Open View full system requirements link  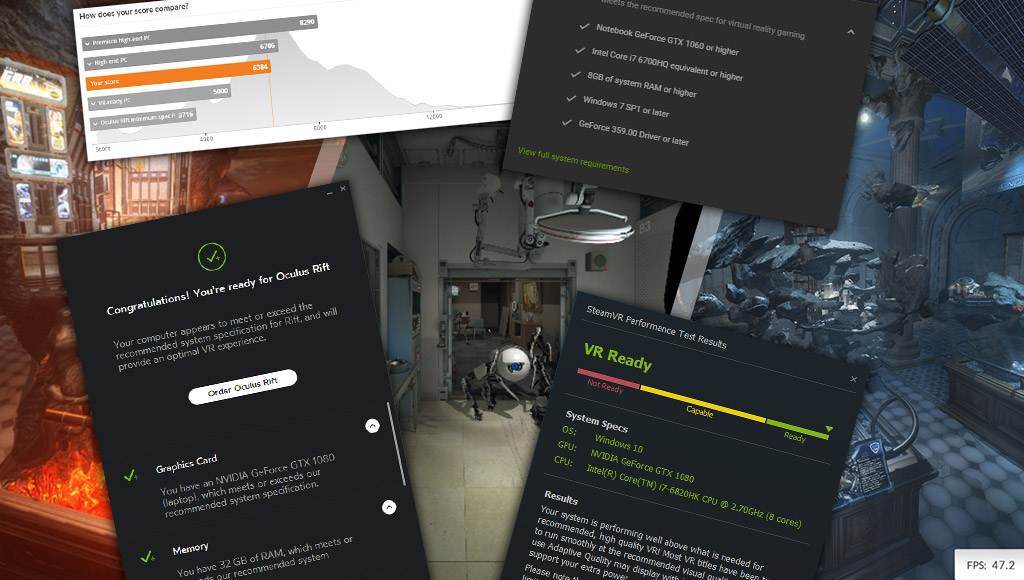(573, 160)
